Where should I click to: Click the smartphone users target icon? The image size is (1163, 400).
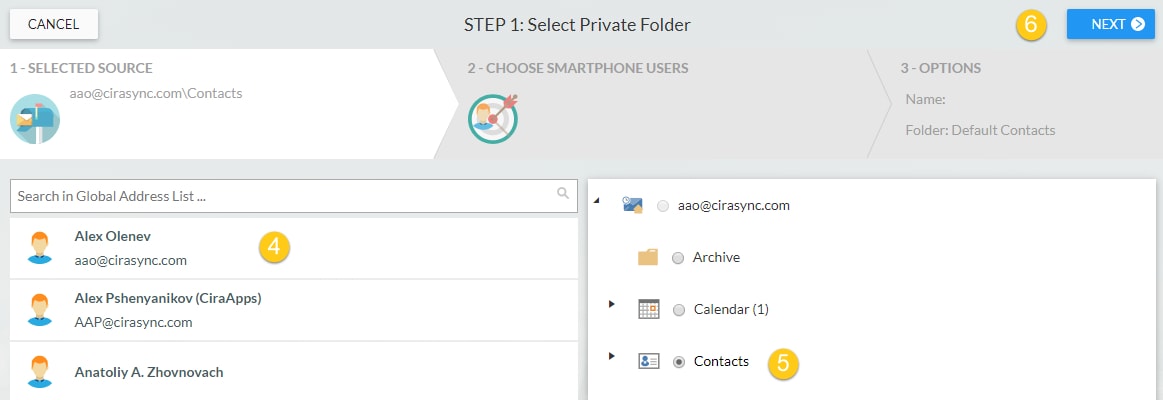click(x=492, y=118)
